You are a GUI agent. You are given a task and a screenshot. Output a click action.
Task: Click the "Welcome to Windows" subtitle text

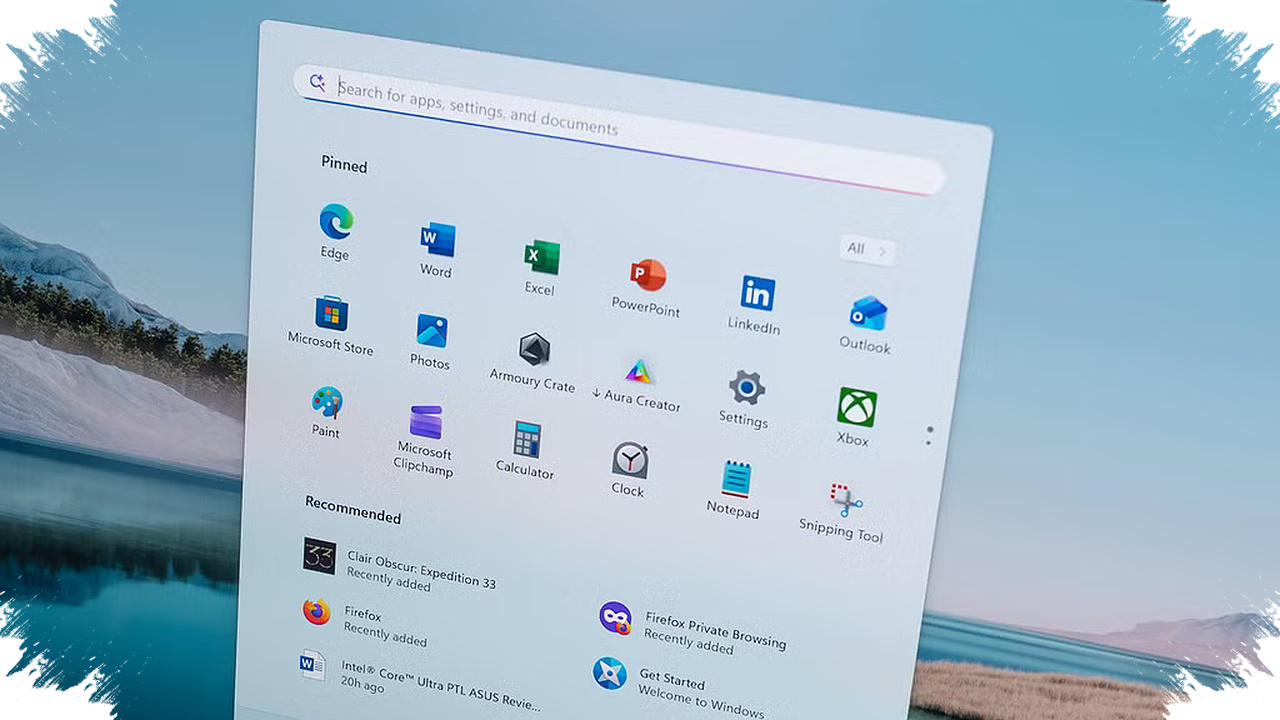(702, 703)
